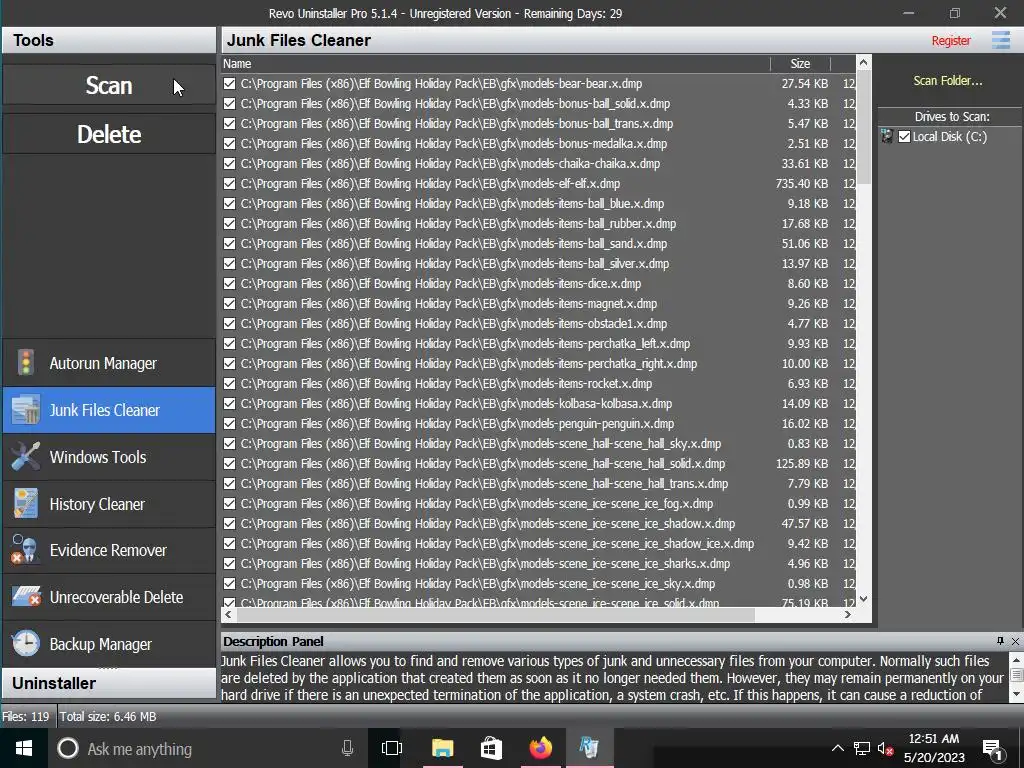Screen dimensions: 1024x768
Task: Open Windows Tools wrench icon
Action: [26, 457]
